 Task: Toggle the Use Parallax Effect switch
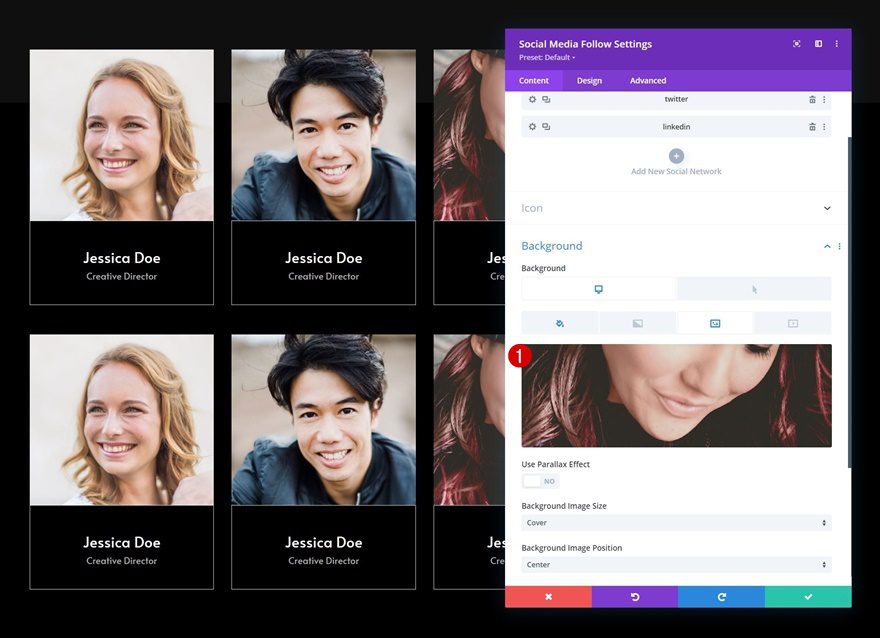(x=540, y=481)
